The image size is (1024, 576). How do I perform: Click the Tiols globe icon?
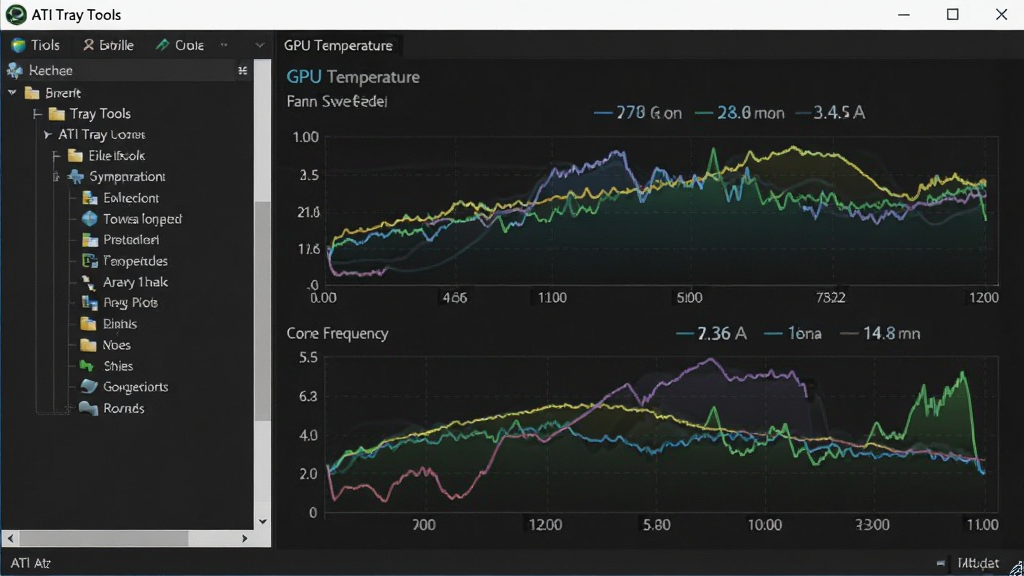coord(18,45)
